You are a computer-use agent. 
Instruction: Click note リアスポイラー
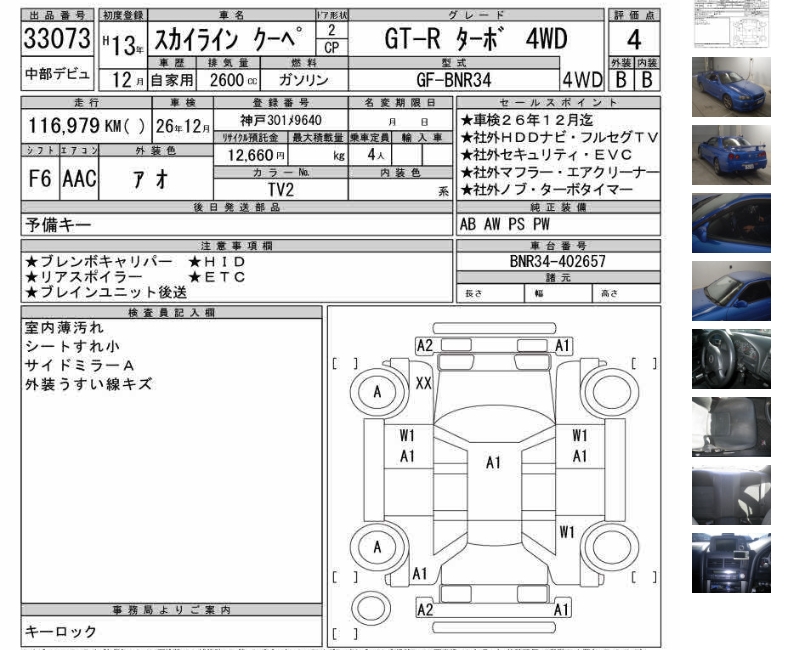pyautogui.click(x=84, y=277)
